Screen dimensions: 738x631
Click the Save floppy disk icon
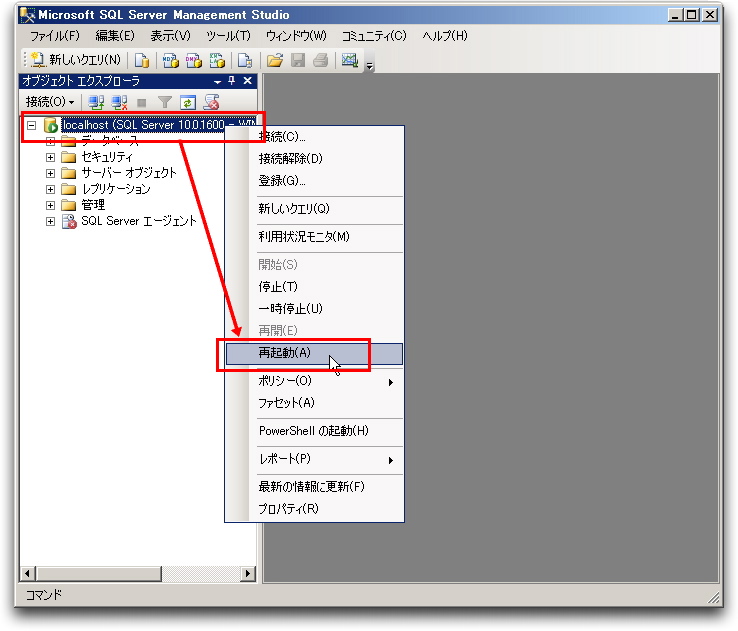[298, 60]
